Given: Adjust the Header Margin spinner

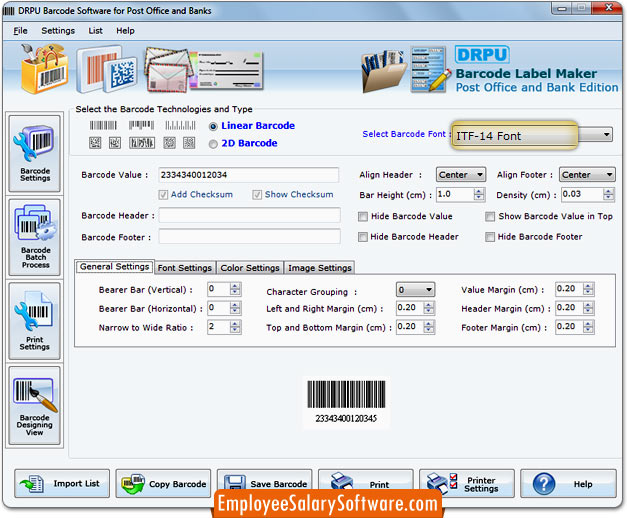Looking at the screenshot, I should (588, 308).
